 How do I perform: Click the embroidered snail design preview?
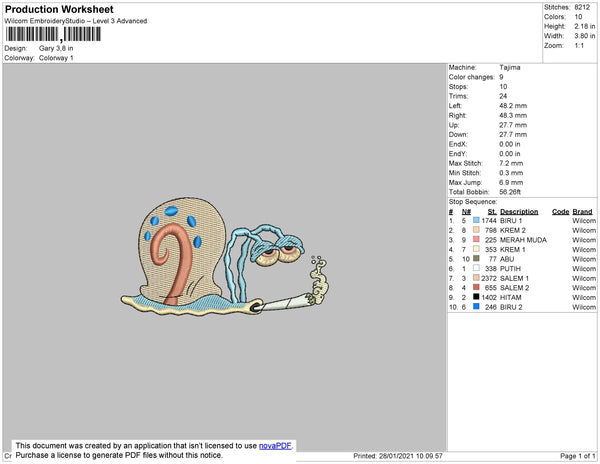coord(225,256)
